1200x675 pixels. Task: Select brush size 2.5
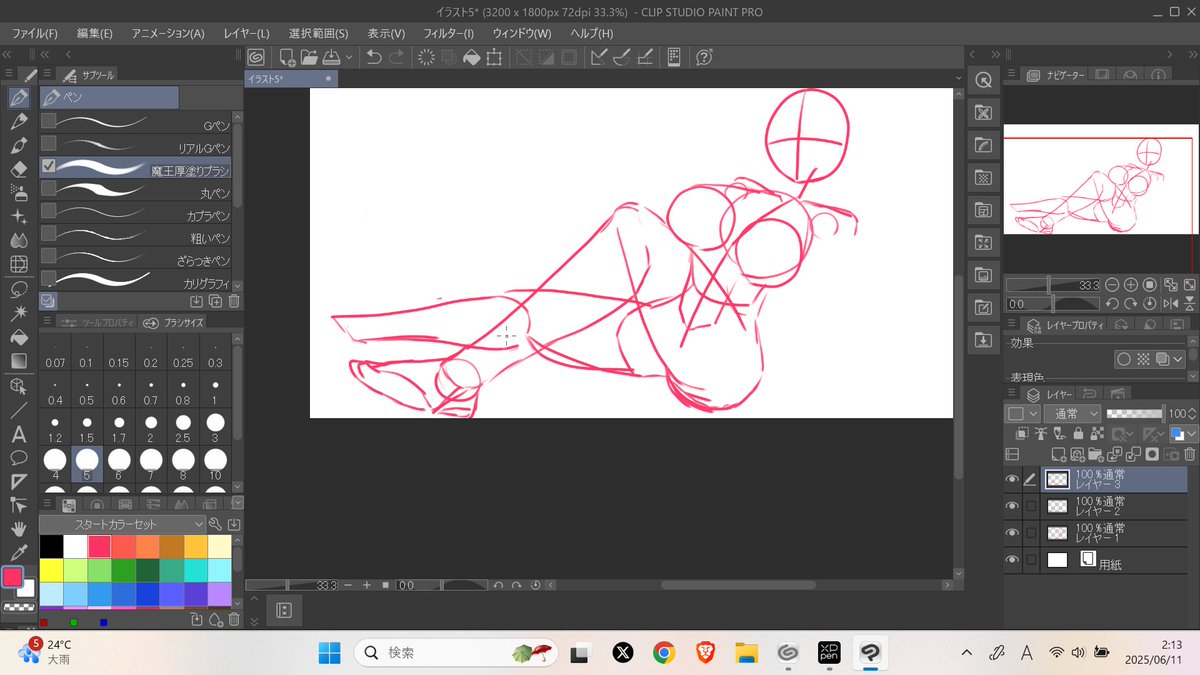[184, 427]
